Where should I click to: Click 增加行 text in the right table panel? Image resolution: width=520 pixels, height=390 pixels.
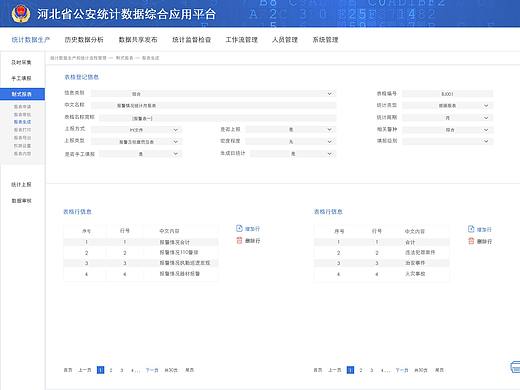[x=484, y=230]
